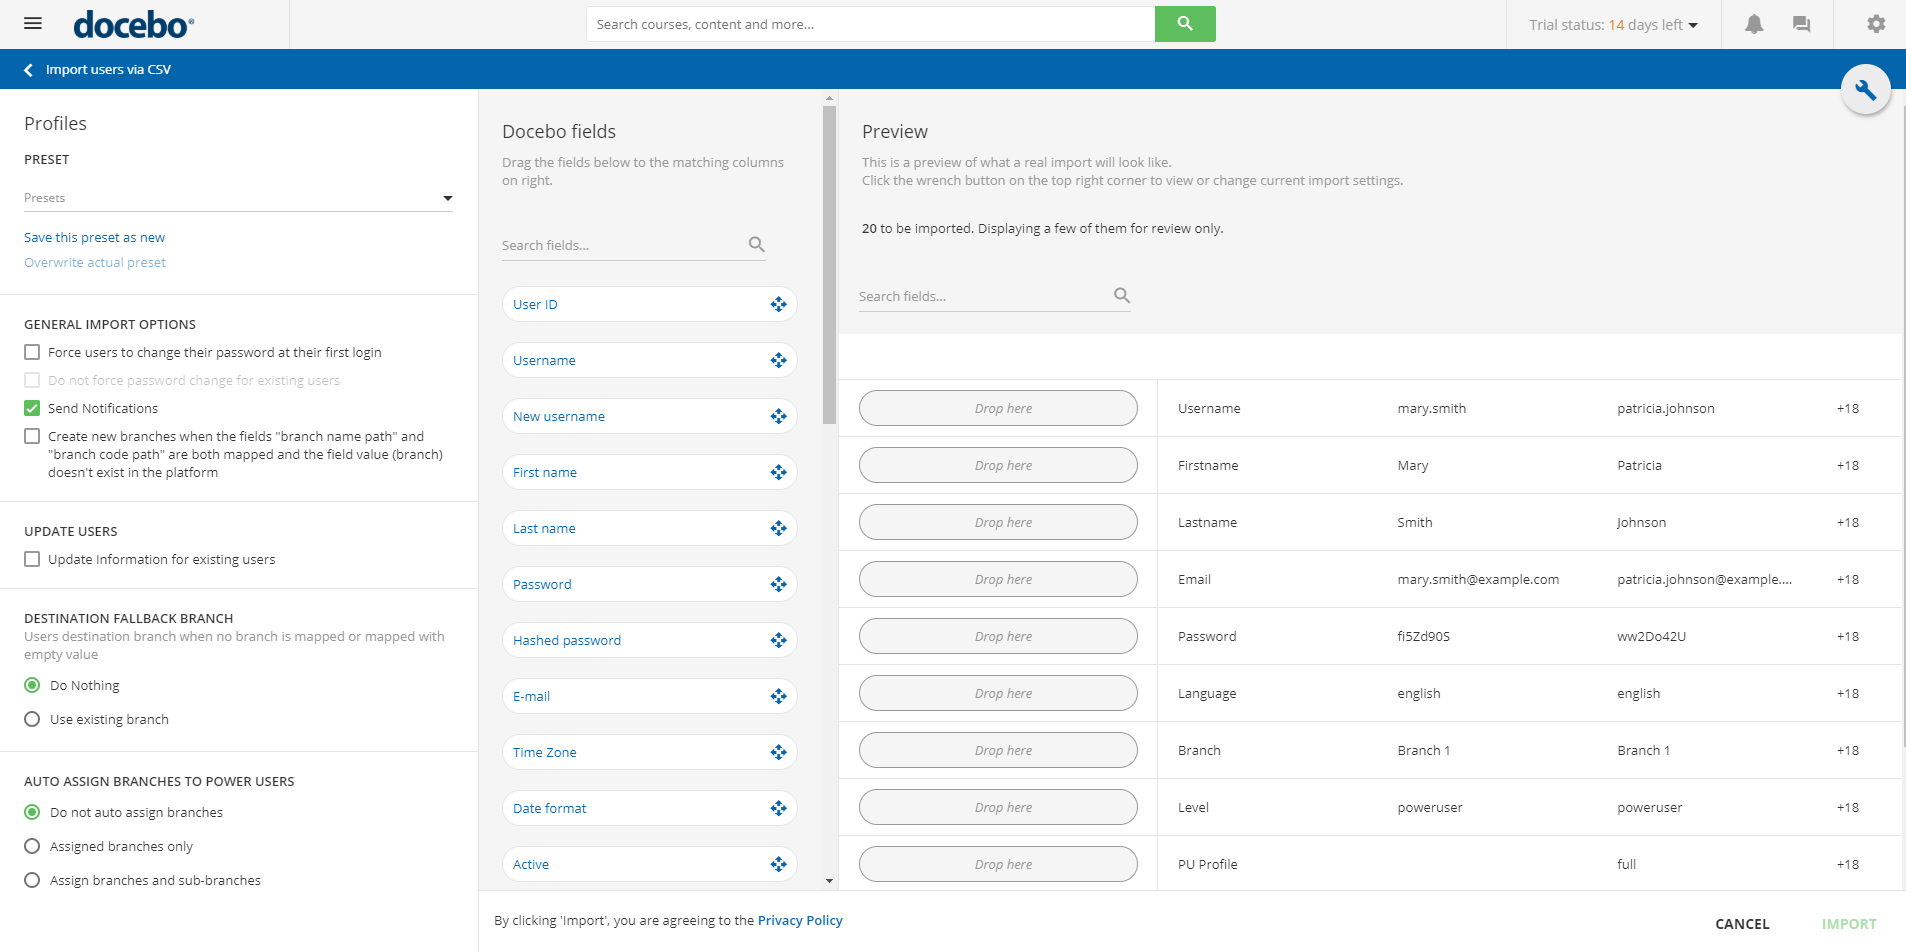
Task: Enable Update Information for existing users
Action: [31, 559]
